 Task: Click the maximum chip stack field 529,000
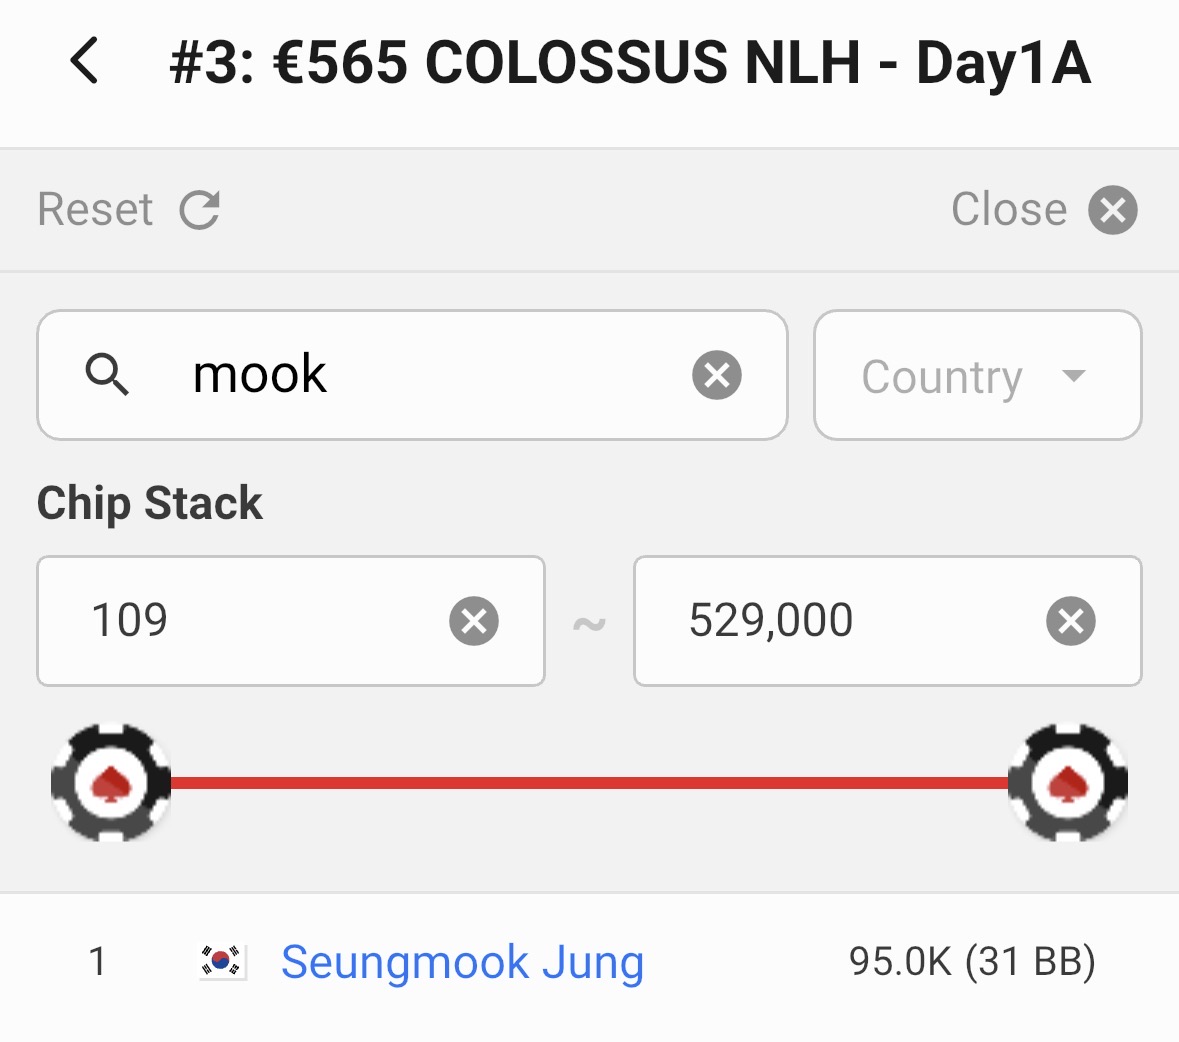pos(840,621)
